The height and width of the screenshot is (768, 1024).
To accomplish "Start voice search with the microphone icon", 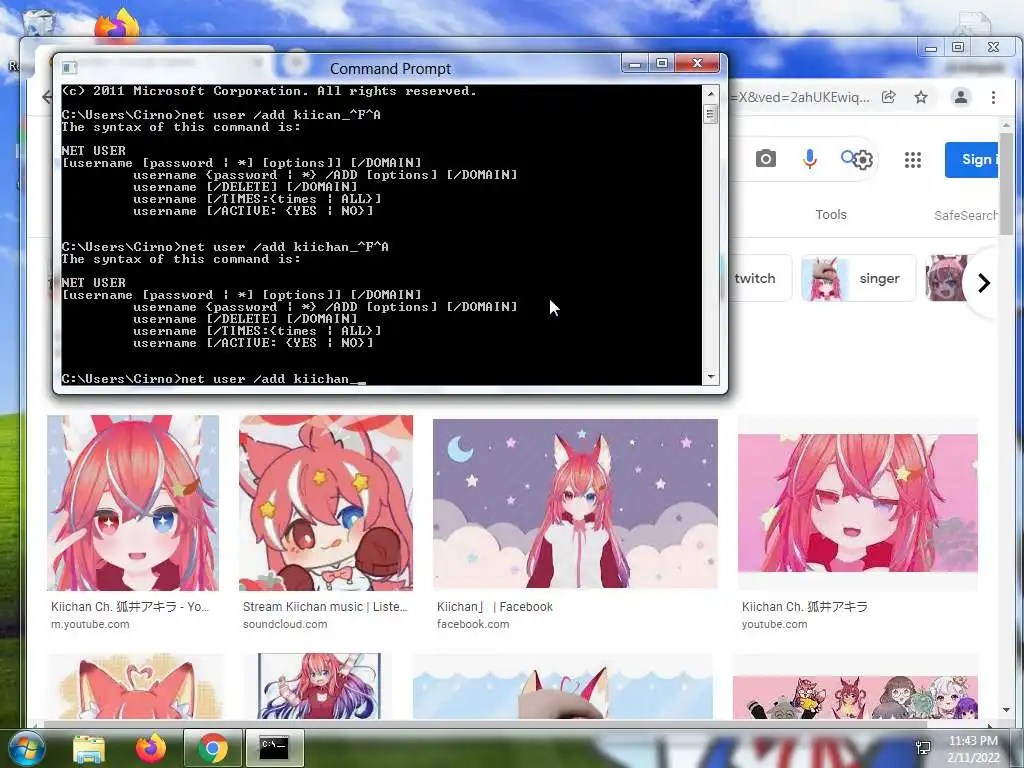I will point(809,159).
